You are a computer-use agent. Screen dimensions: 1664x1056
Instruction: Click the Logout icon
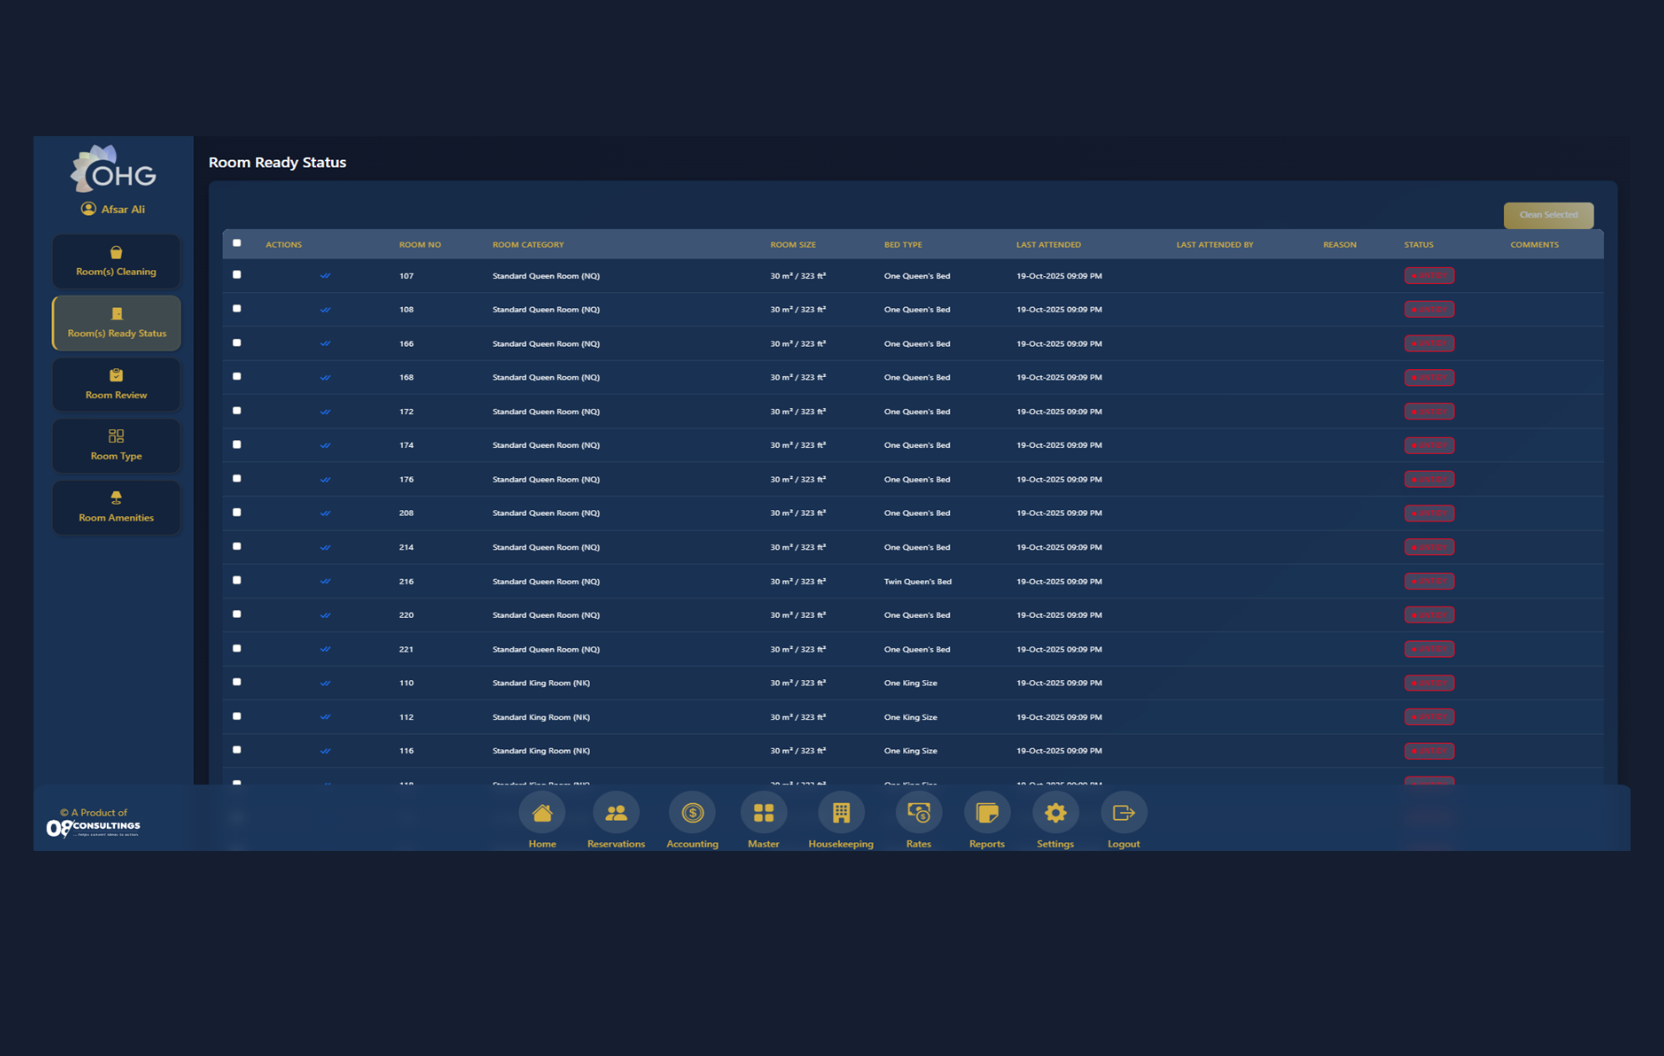(1123, 813)
